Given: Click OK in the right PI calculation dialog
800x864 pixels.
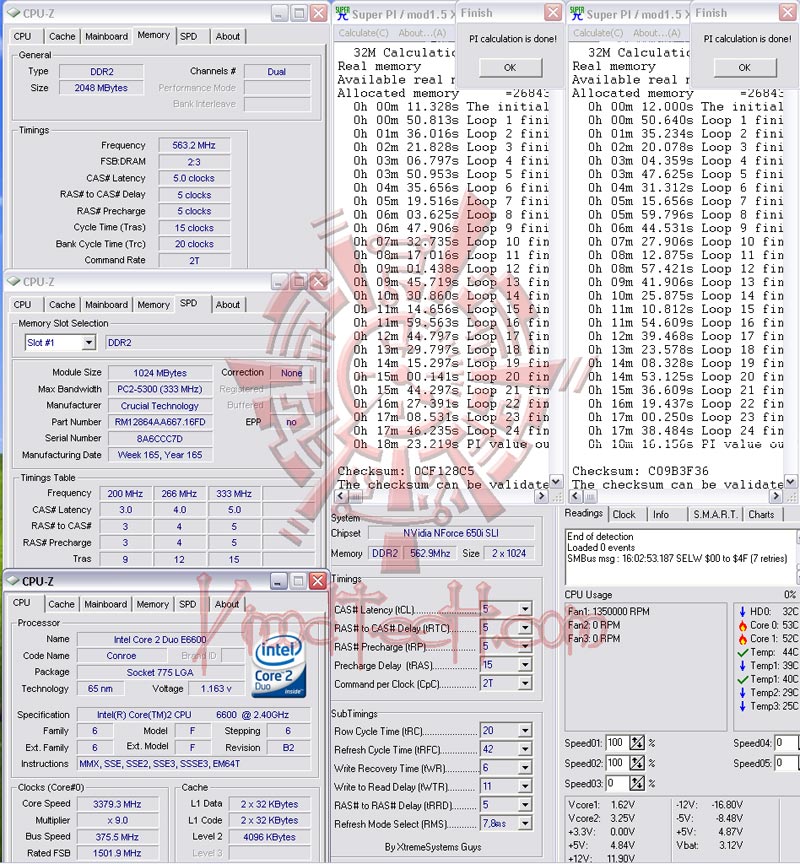Looking at the screenshot, I should point(744,67).
